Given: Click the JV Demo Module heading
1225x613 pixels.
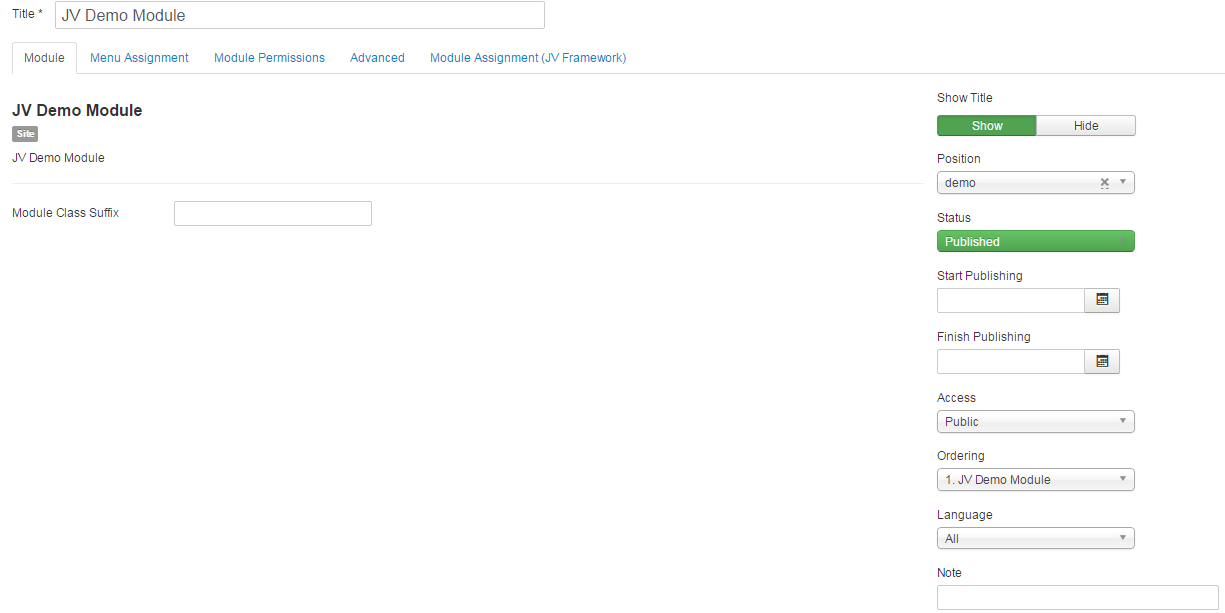Looking at the screenshot, I should click(x=77, y=111).
